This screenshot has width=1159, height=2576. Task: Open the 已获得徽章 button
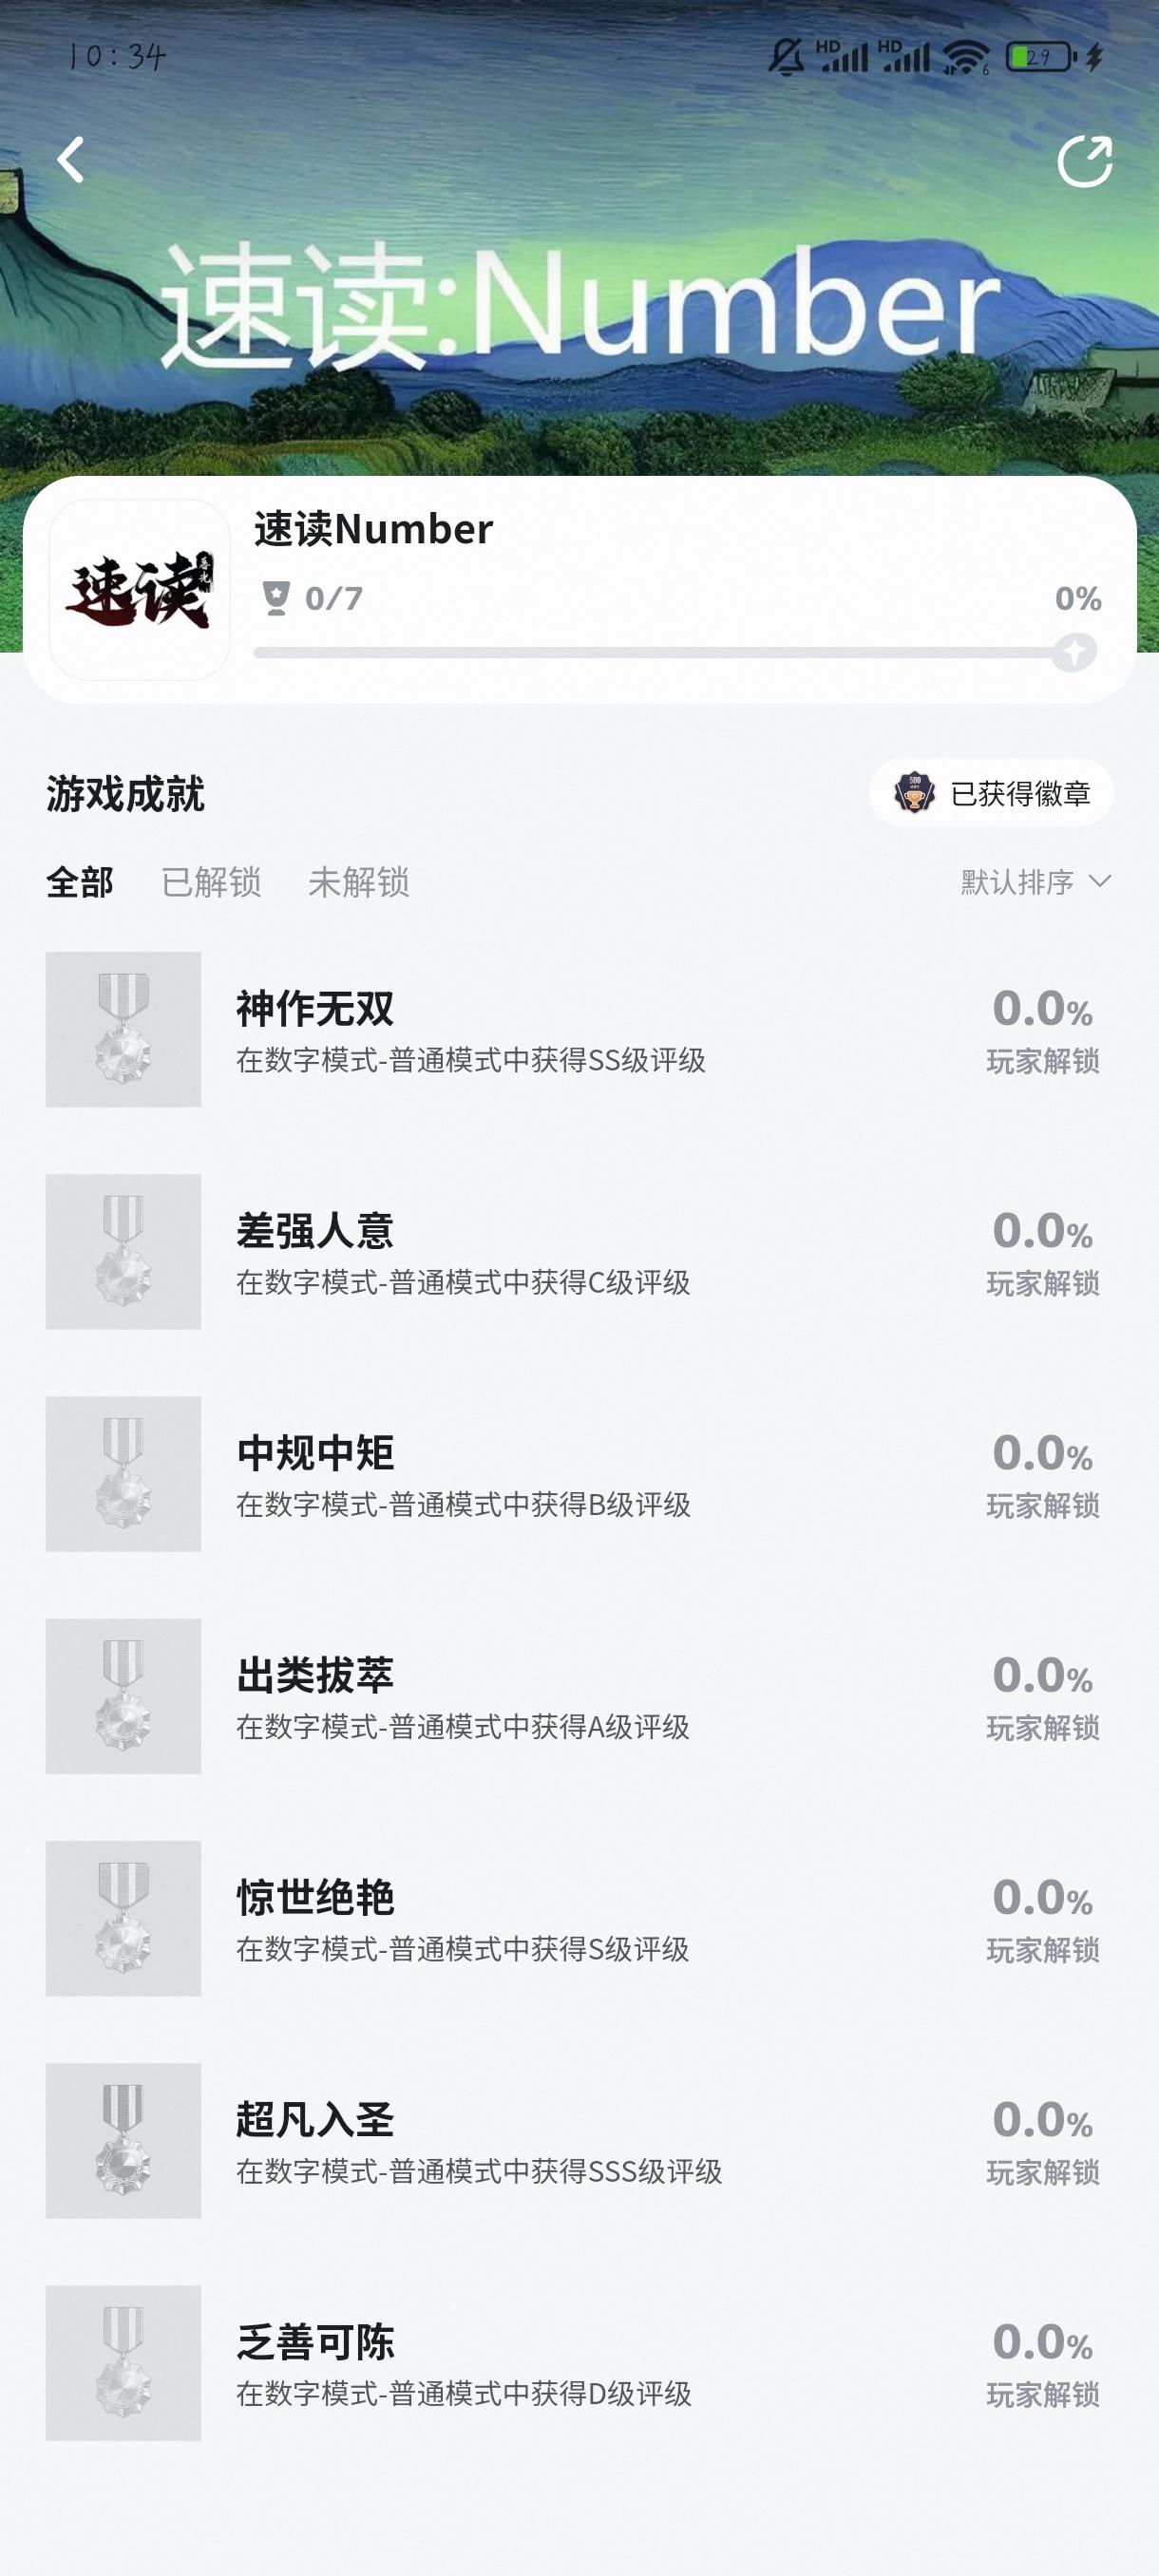coord(991,793)
